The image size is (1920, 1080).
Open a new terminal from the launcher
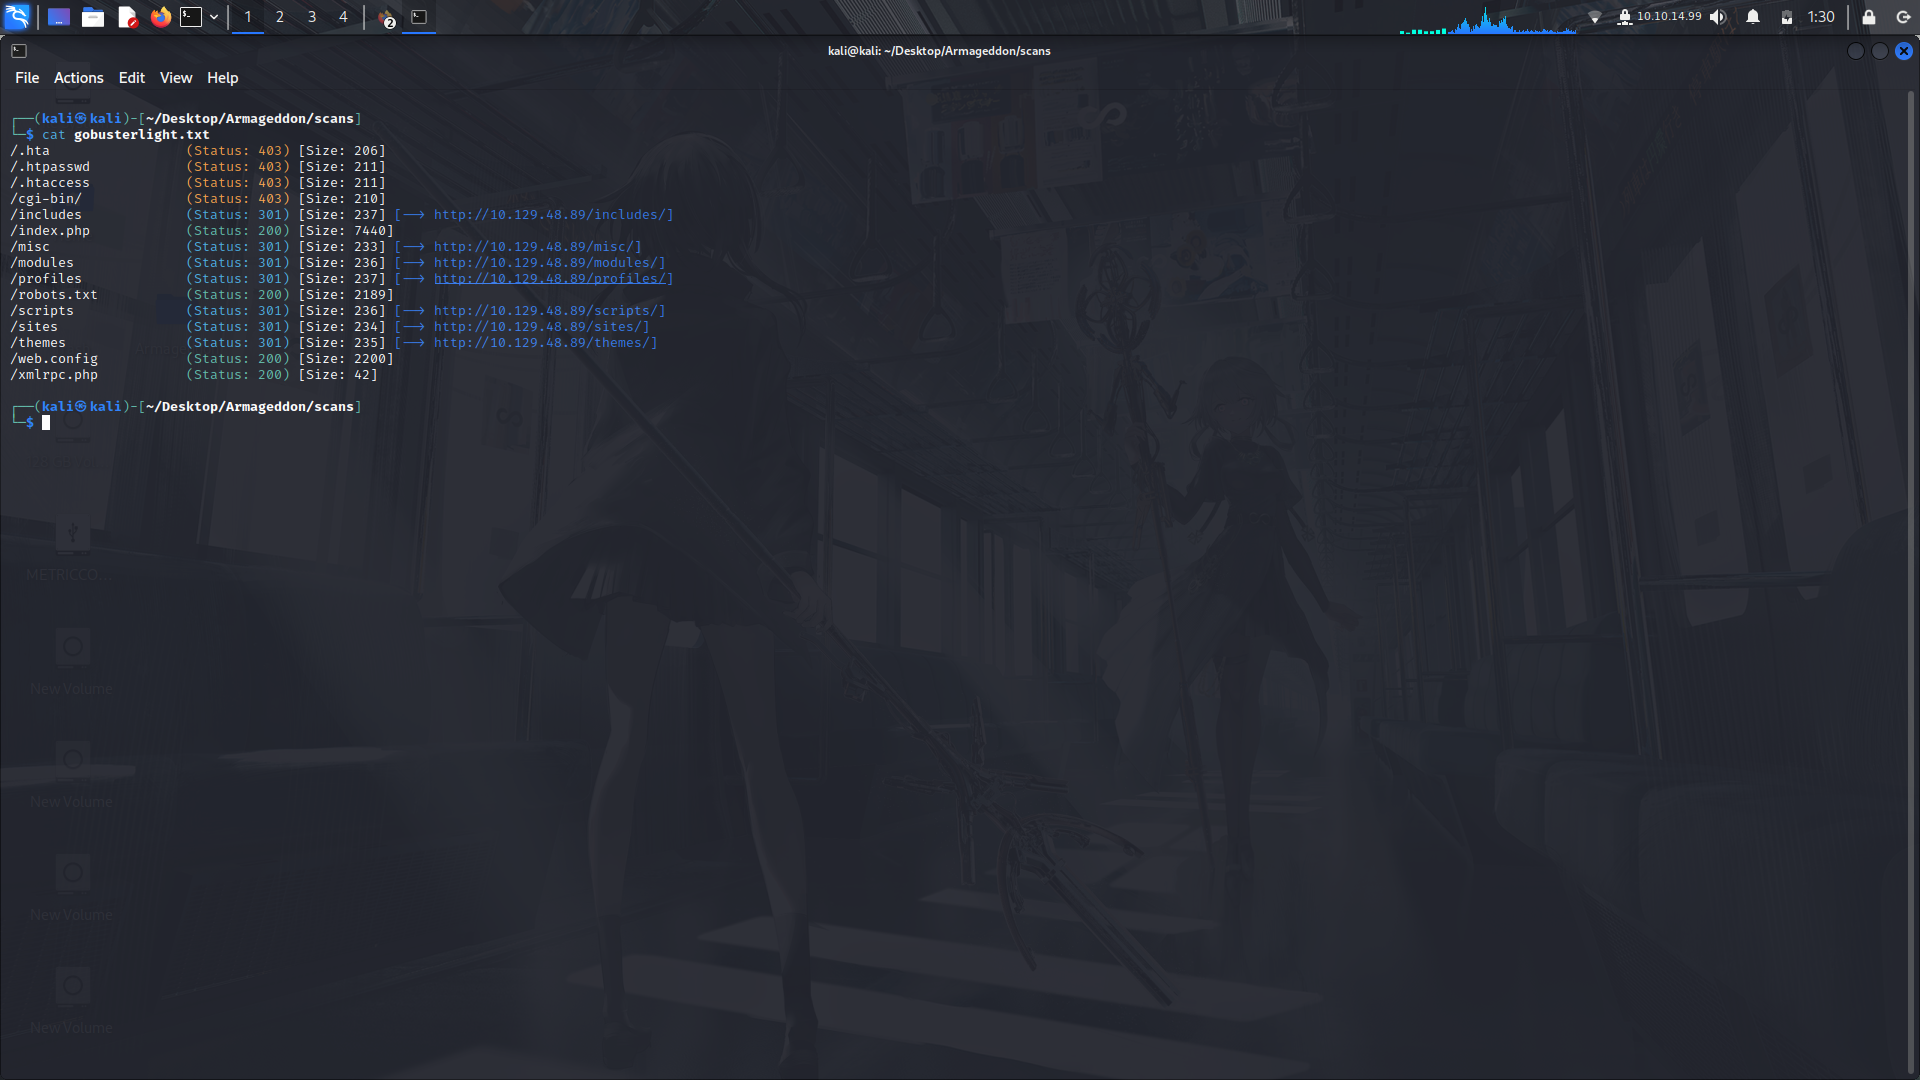pos(190,17)
